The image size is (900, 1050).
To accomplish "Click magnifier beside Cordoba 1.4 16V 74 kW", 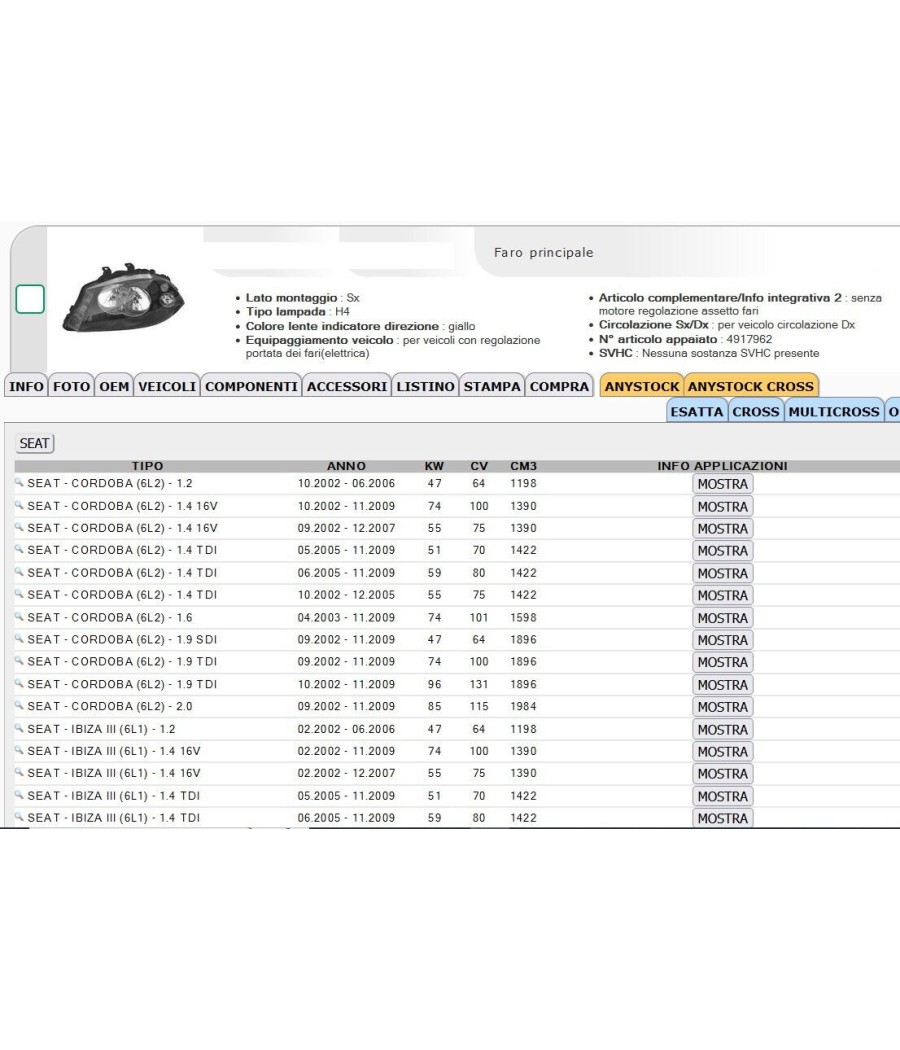I will (x=19, y=505).
